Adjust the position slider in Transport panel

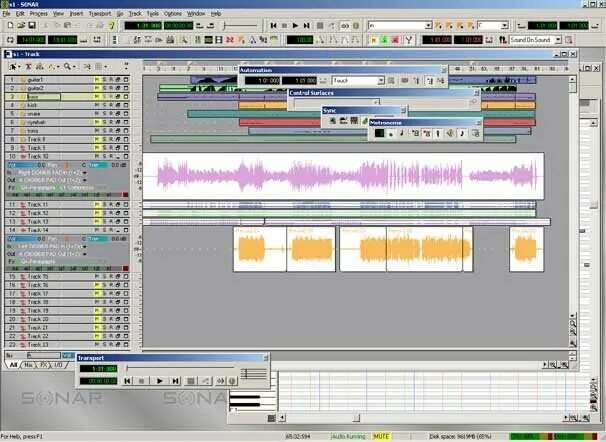coord(180,367)
